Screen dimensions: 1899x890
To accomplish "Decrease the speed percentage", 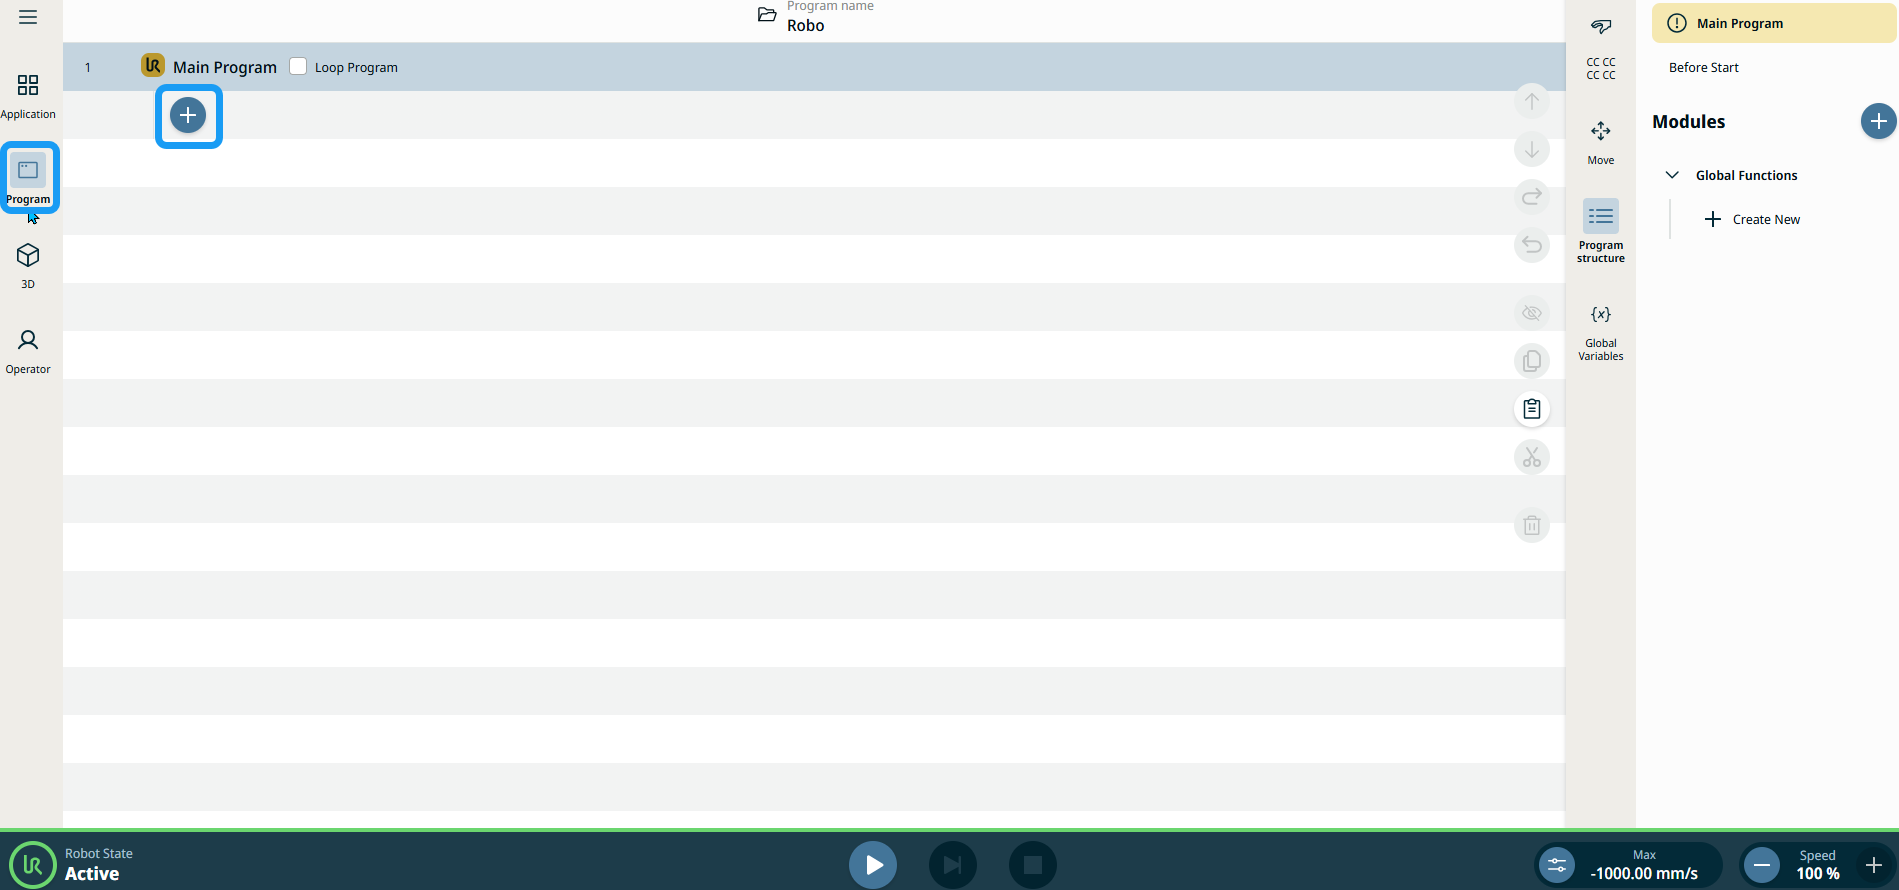I will 1762,865.
